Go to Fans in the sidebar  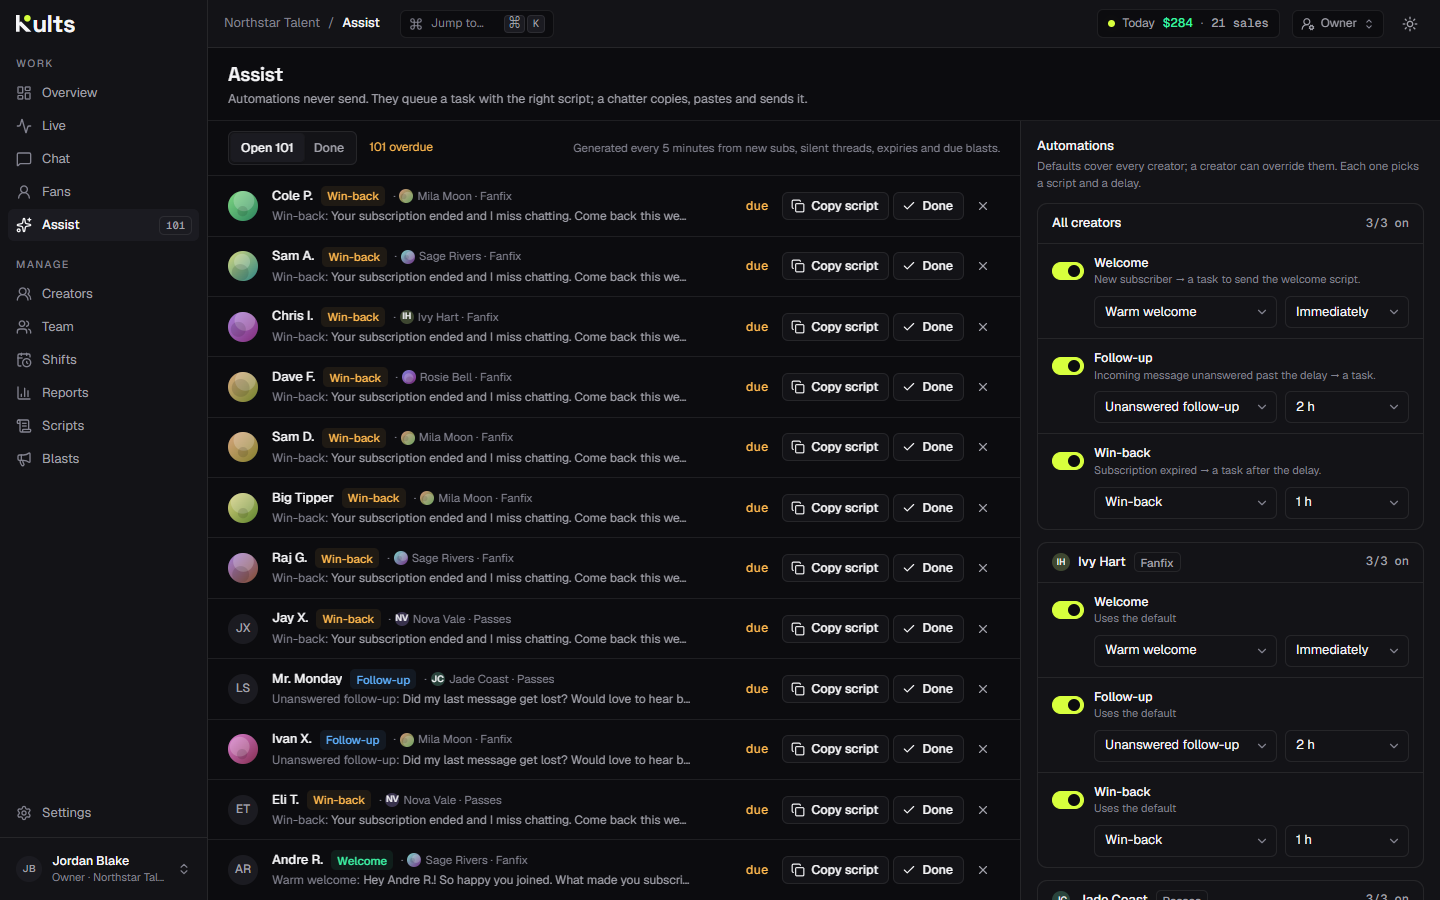click(103, 192)
